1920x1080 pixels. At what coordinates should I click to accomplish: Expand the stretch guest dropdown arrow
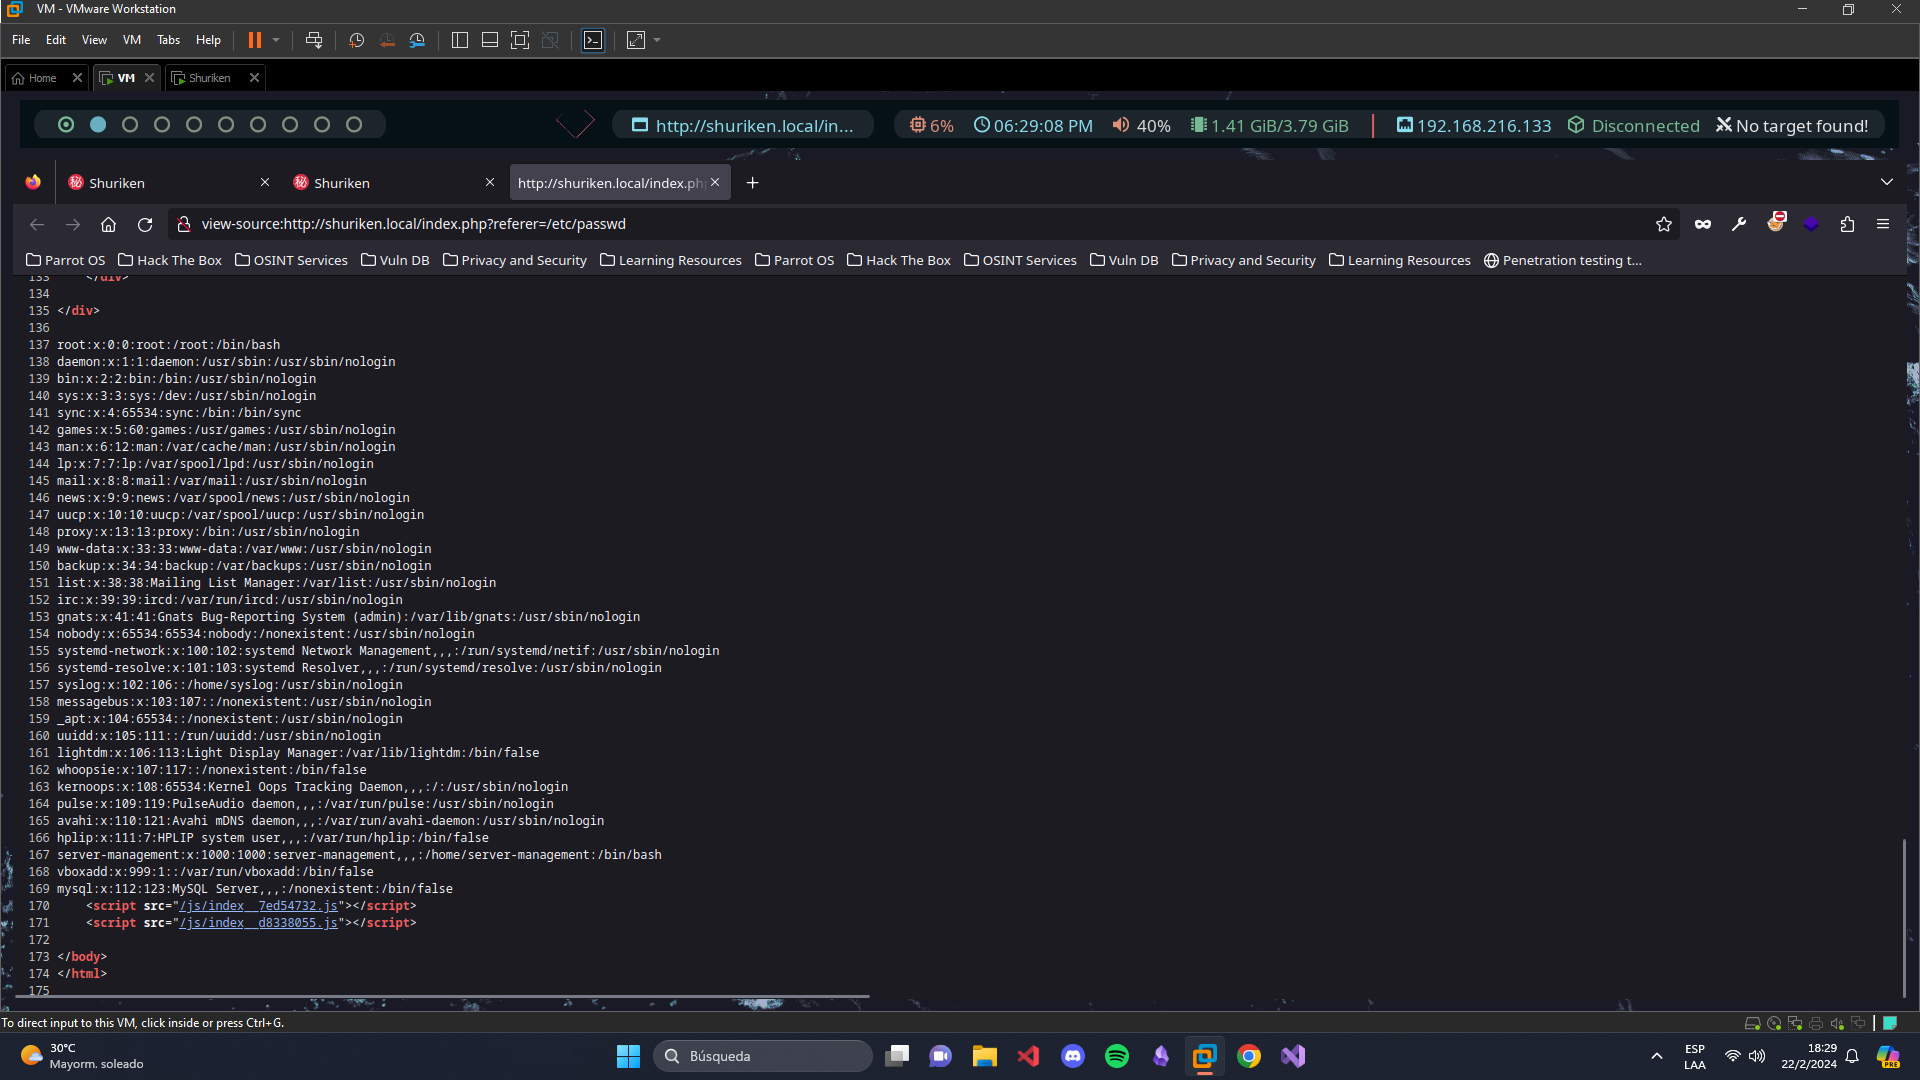(x=657, y=40)
